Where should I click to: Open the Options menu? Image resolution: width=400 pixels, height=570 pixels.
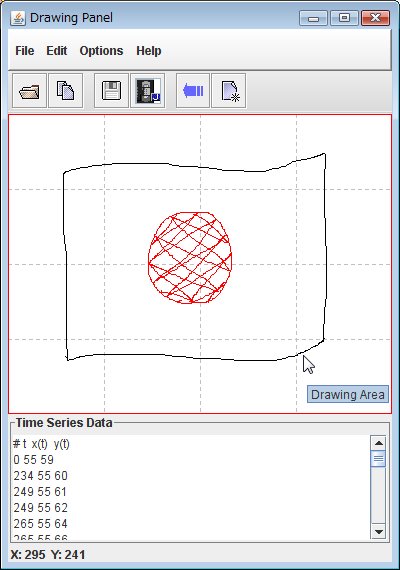coord(101,51)
